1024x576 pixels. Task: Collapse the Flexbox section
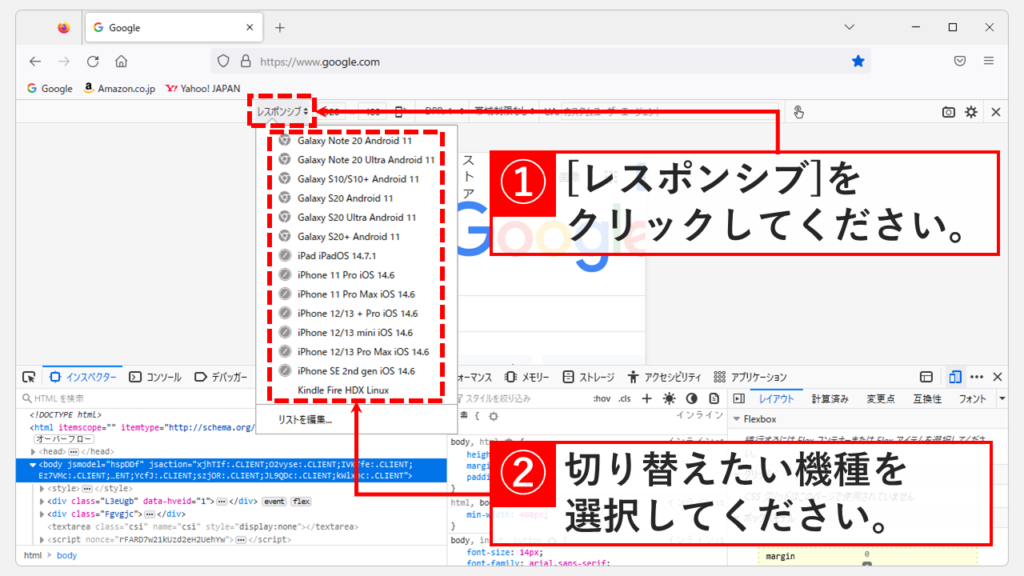pyautogui.click(x=737, y=419)
